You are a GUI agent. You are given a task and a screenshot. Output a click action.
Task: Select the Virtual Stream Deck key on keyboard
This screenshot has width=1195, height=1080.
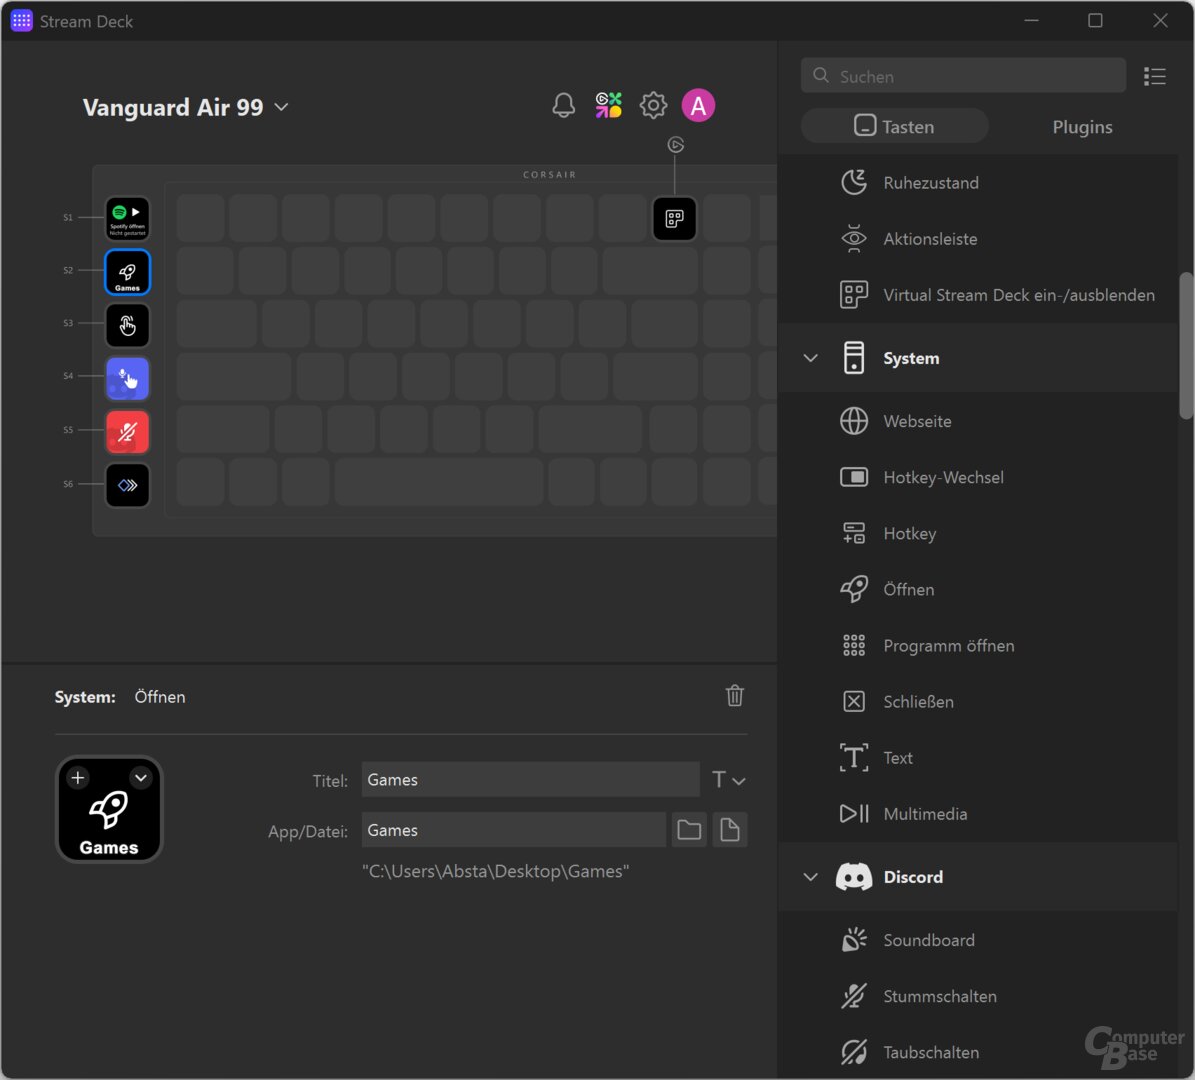pos(675,219)
